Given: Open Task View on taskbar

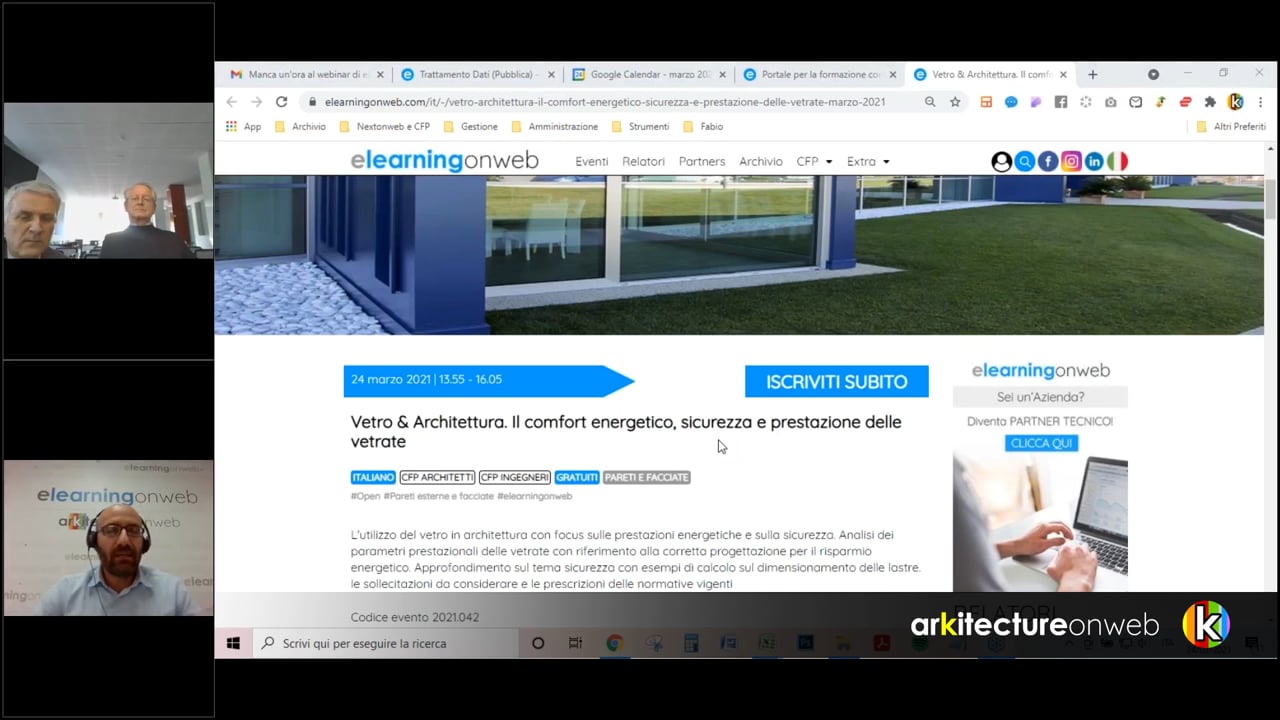Looking at the screenshot, I should [x=575, y=644].
